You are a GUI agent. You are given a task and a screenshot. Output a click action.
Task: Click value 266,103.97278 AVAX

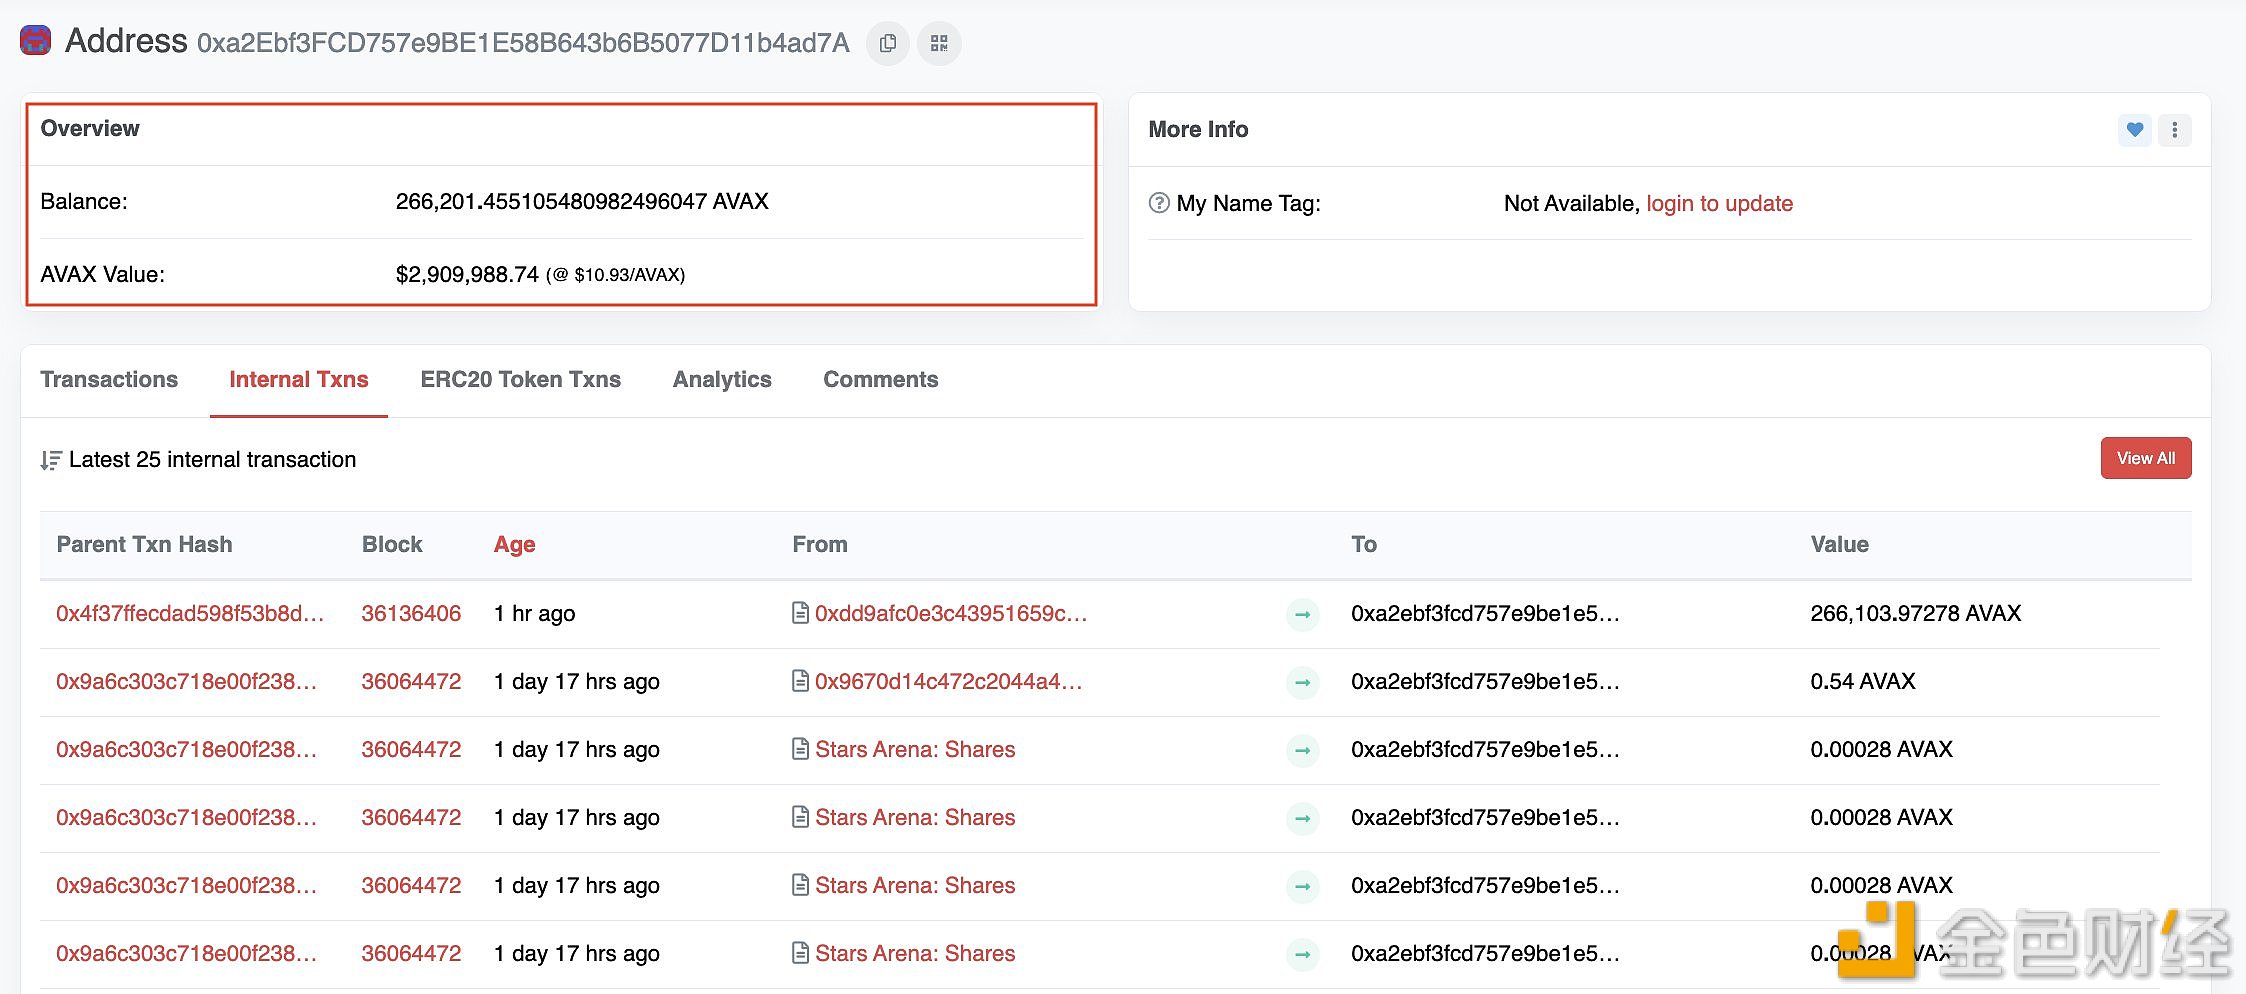click(x=1916, y=613)
